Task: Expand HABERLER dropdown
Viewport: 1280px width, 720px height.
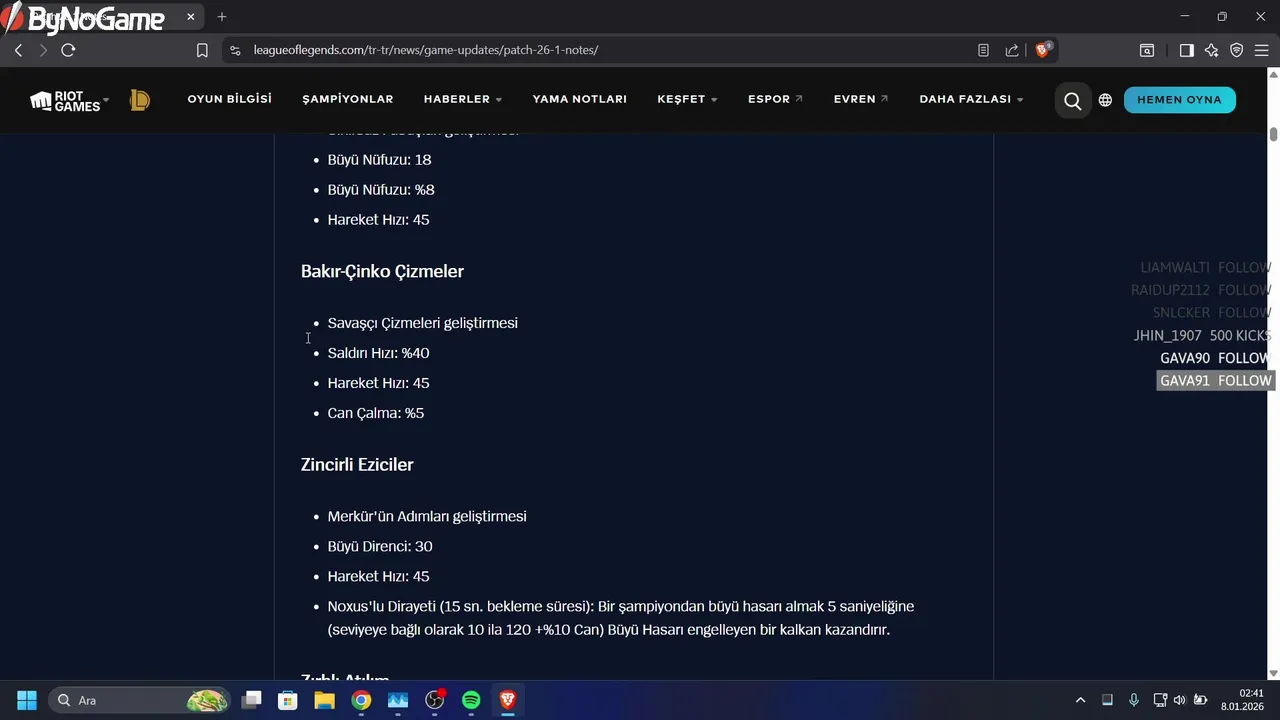Action: (x=463, y=99)
